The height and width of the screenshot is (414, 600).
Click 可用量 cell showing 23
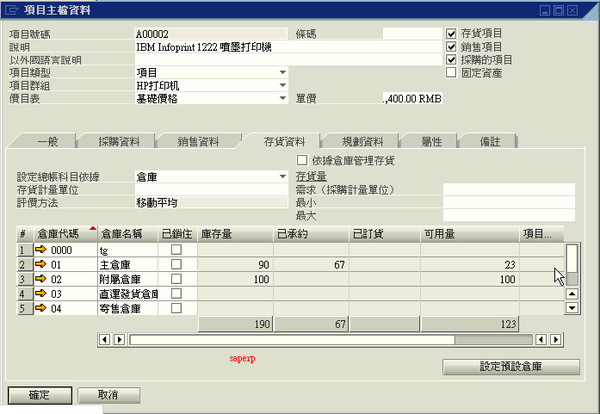click(470, 264)
